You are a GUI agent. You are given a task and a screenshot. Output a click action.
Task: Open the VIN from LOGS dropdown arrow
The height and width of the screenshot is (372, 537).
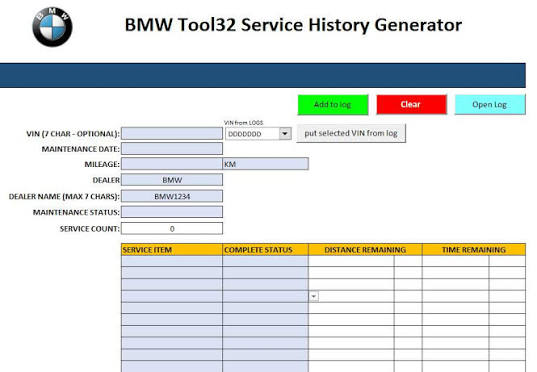coord(285,134)
